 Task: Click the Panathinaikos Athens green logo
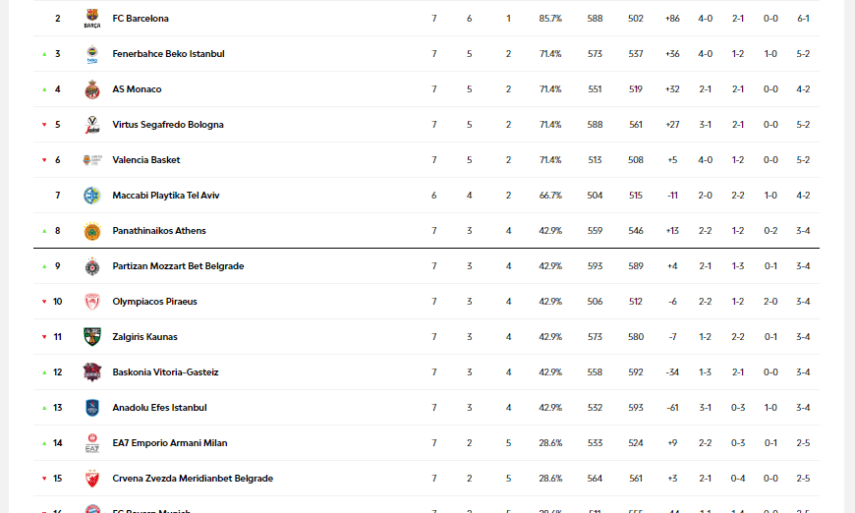pos(92,231)
